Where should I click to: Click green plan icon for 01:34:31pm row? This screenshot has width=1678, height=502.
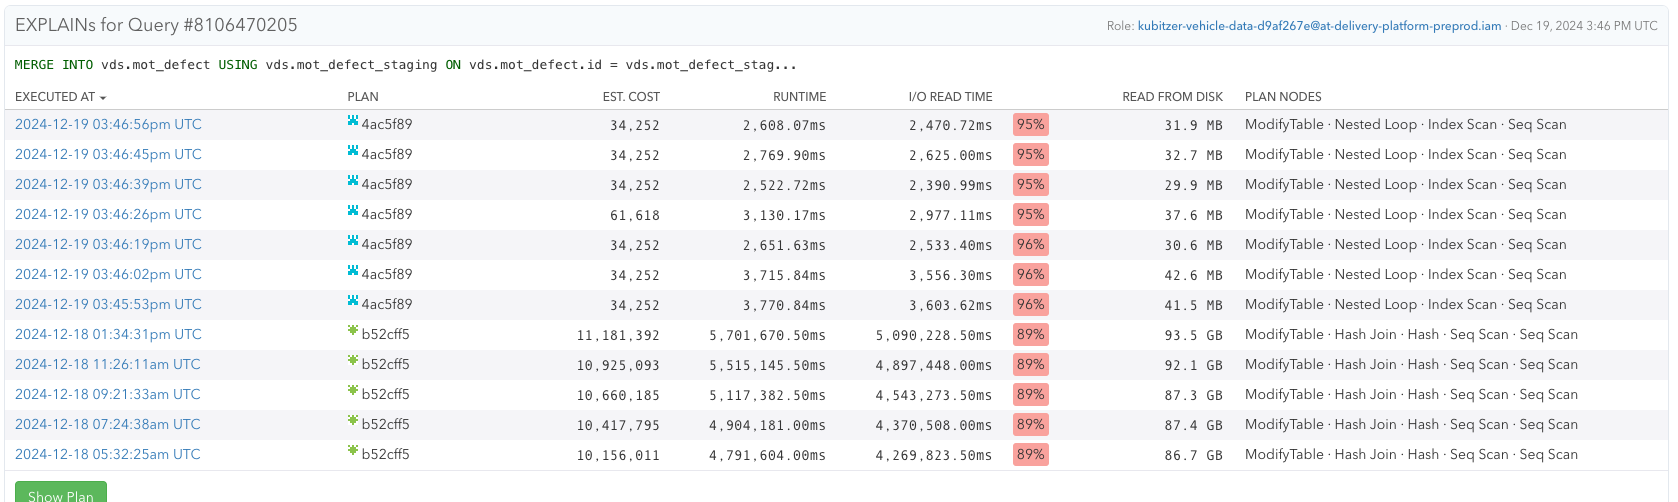352,331
